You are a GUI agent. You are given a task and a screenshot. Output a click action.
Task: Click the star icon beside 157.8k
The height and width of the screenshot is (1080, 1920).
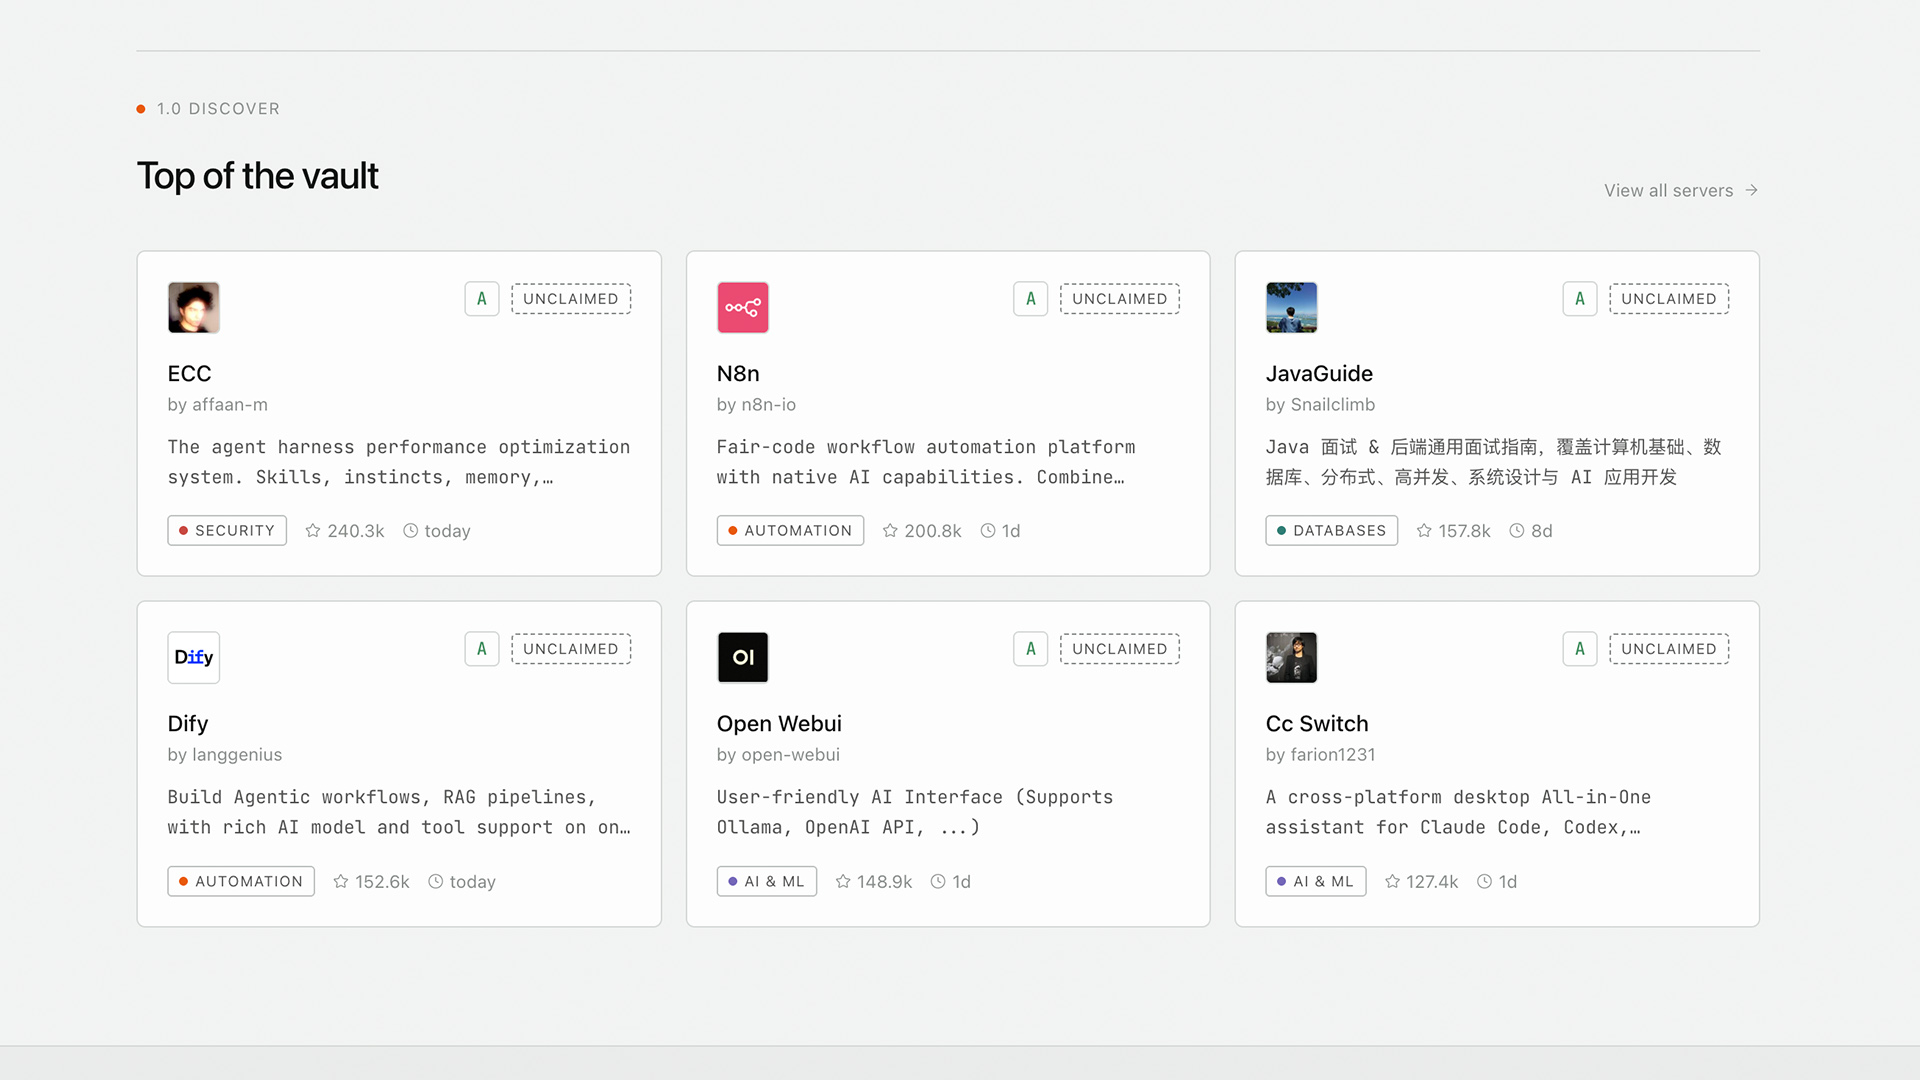(x=1424, y=531)
